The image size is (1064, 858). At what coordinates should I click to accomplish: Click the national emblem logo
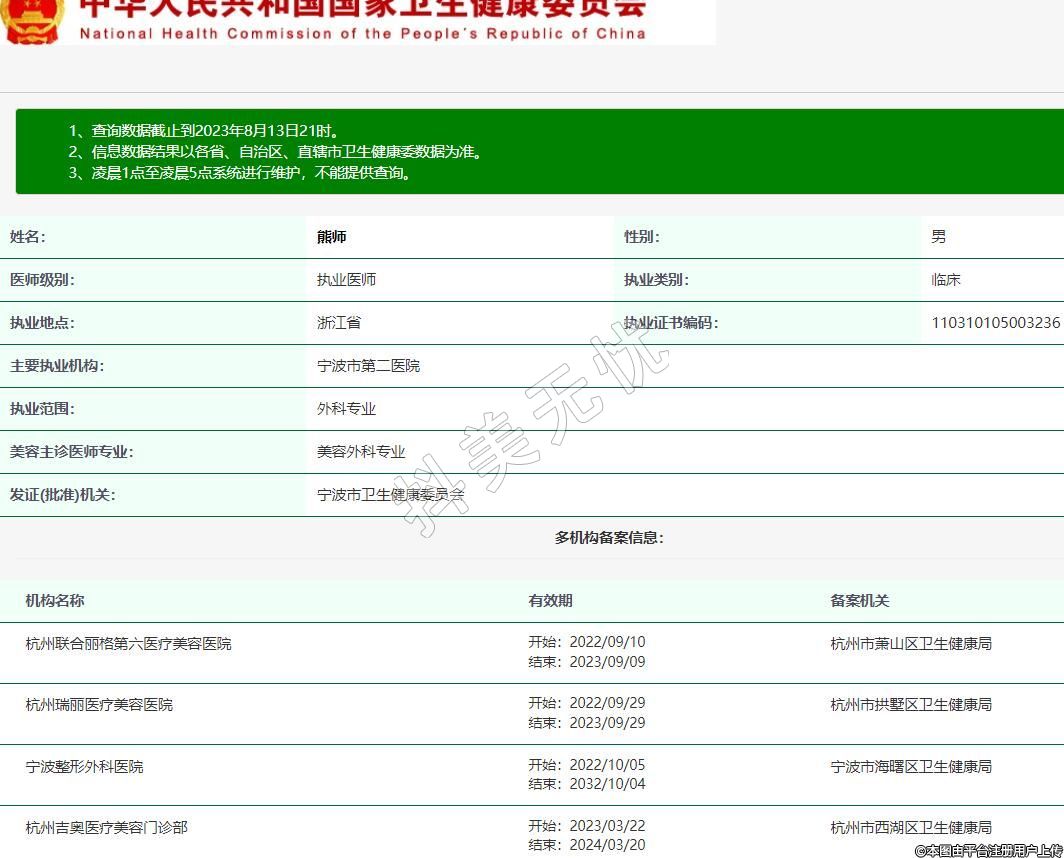(32, 20)
